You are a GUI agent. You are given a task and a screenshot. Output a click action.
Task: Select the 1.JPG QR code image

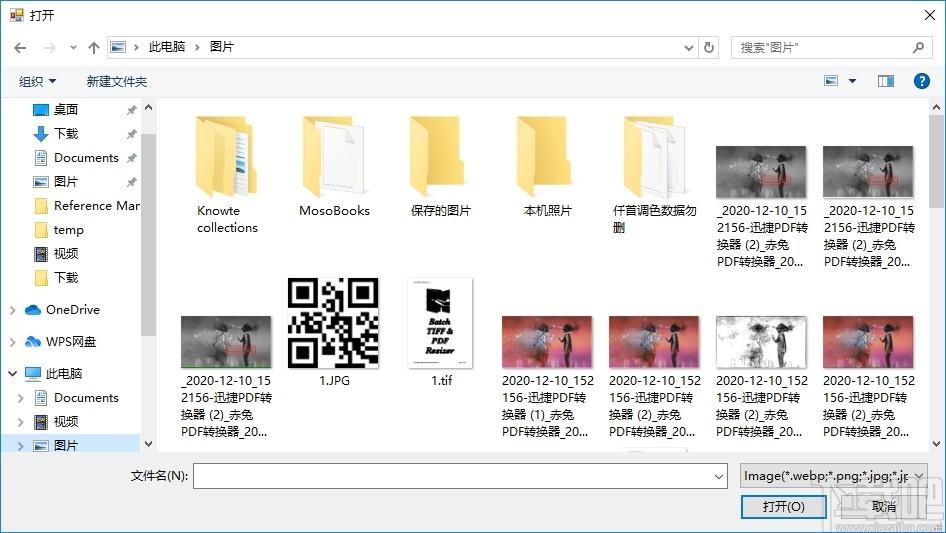tap(334, 323)
